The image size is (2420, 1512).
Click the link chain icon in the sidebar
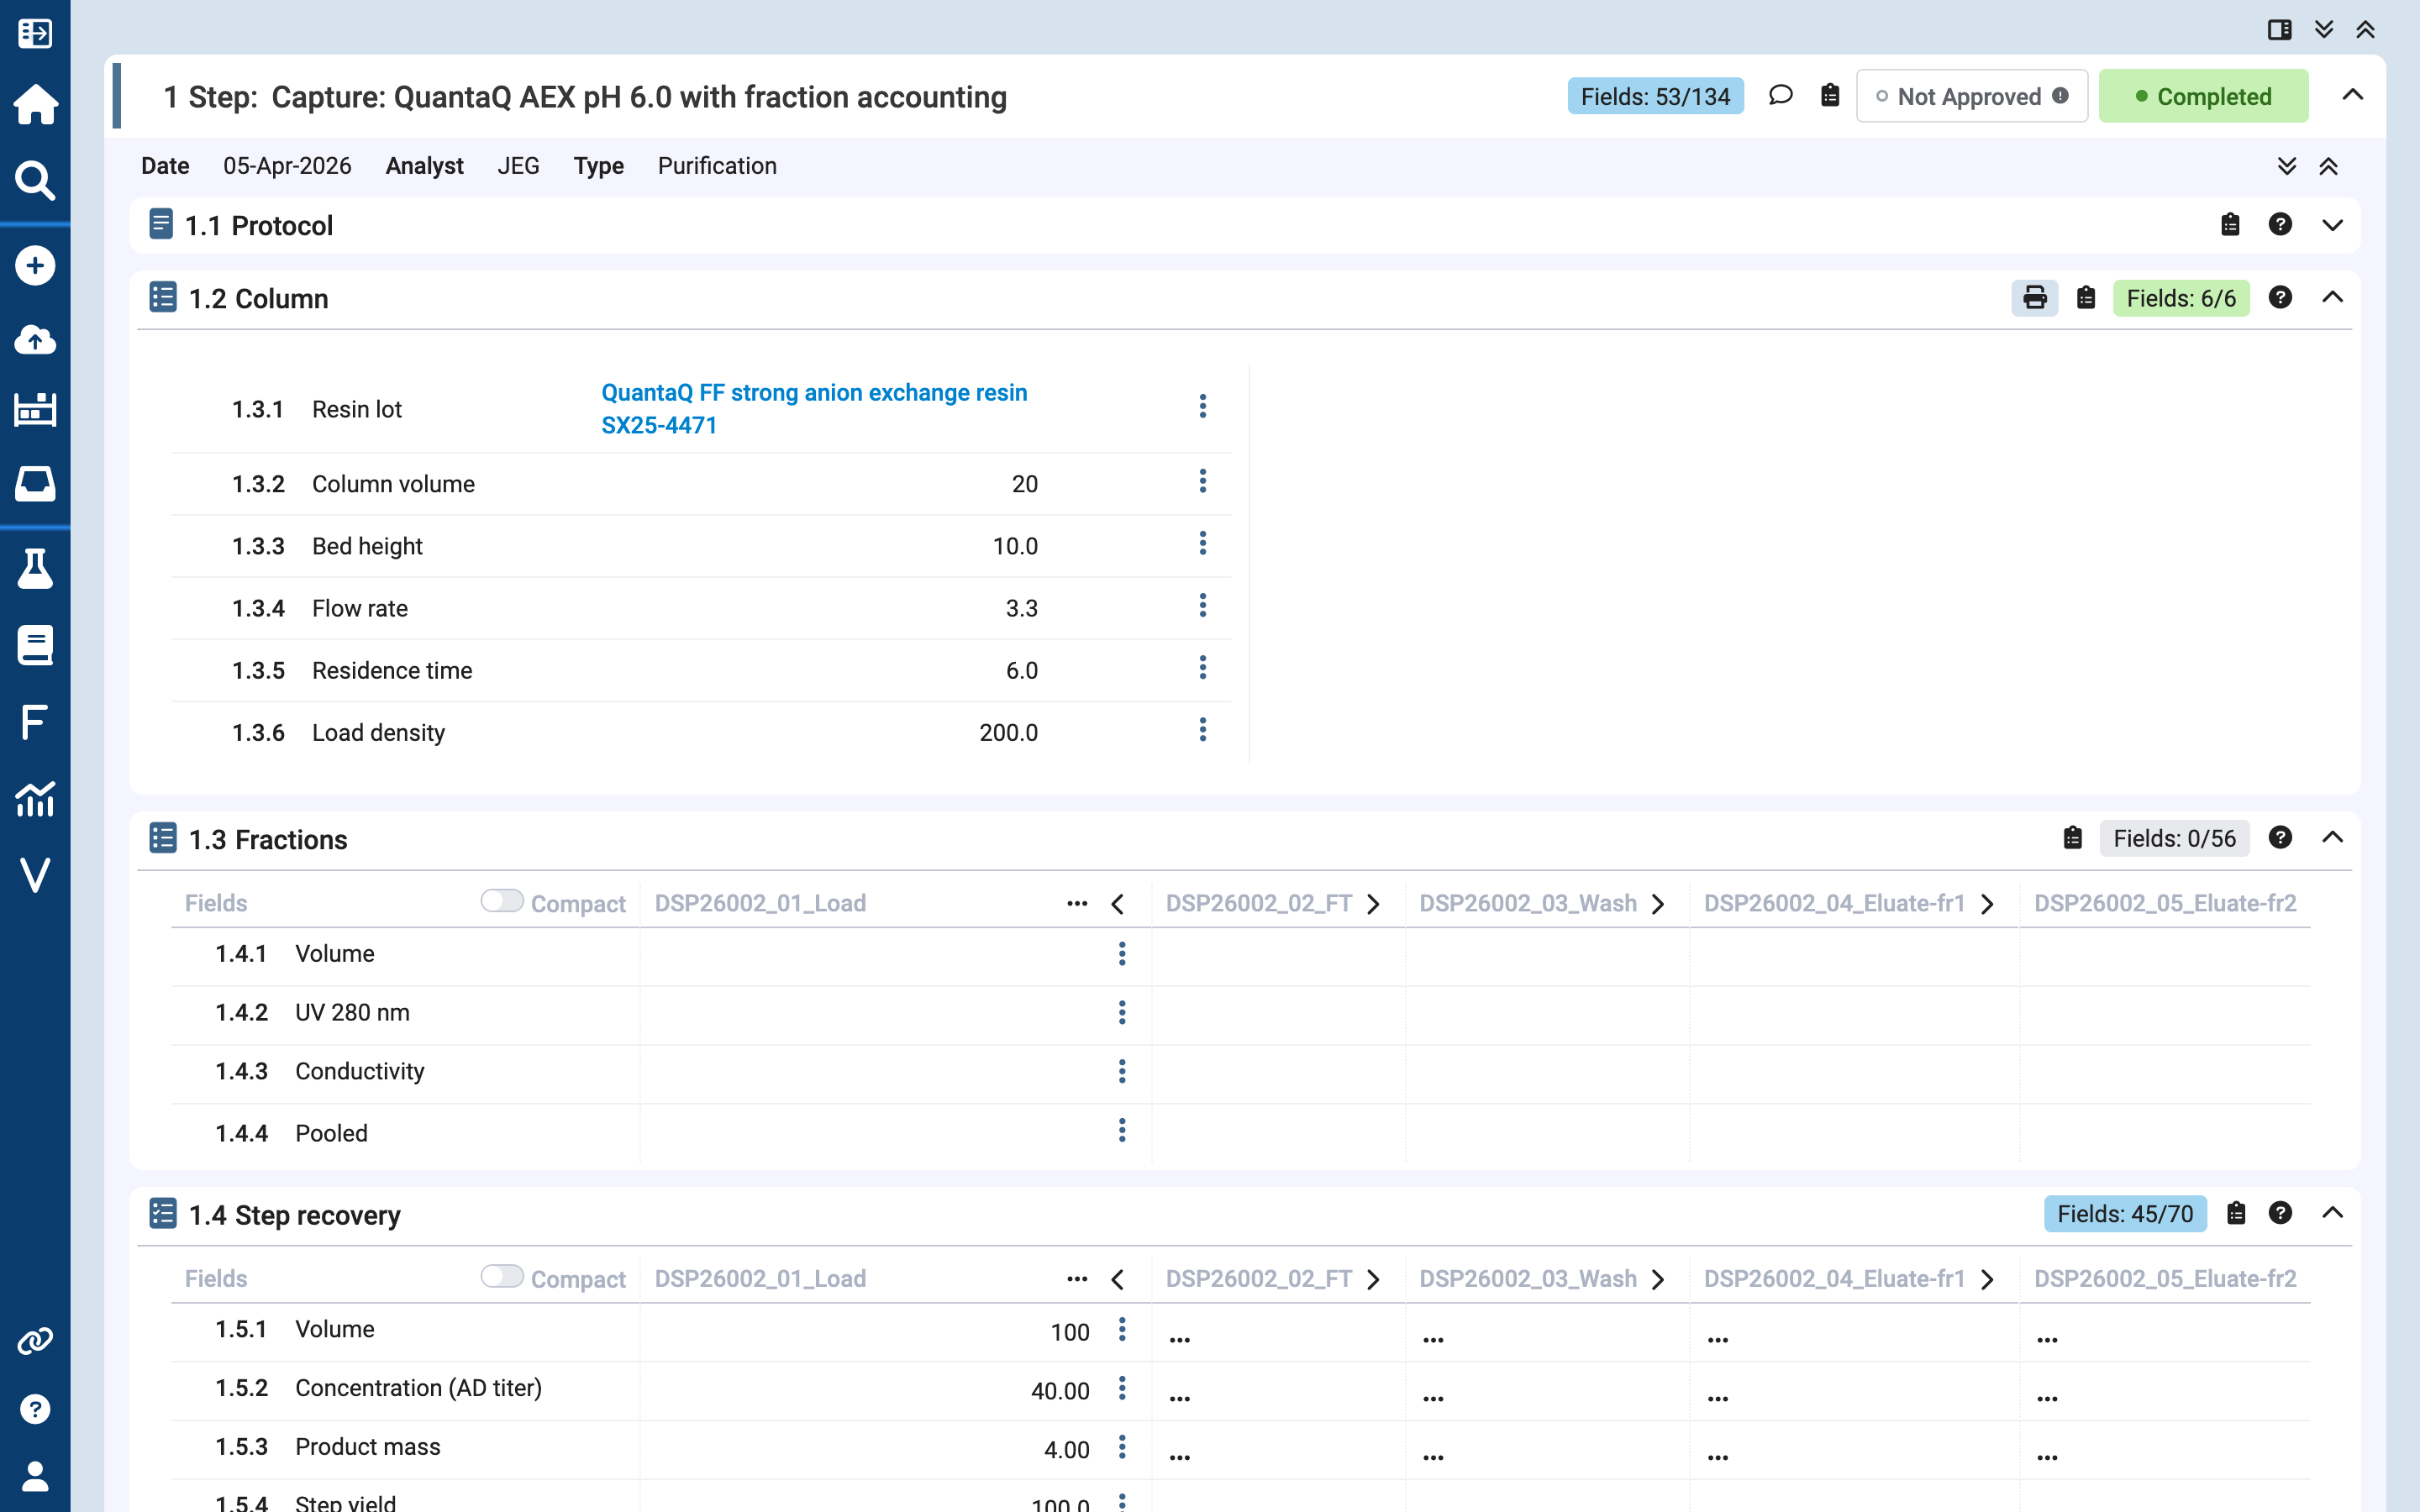(35, 1341)
